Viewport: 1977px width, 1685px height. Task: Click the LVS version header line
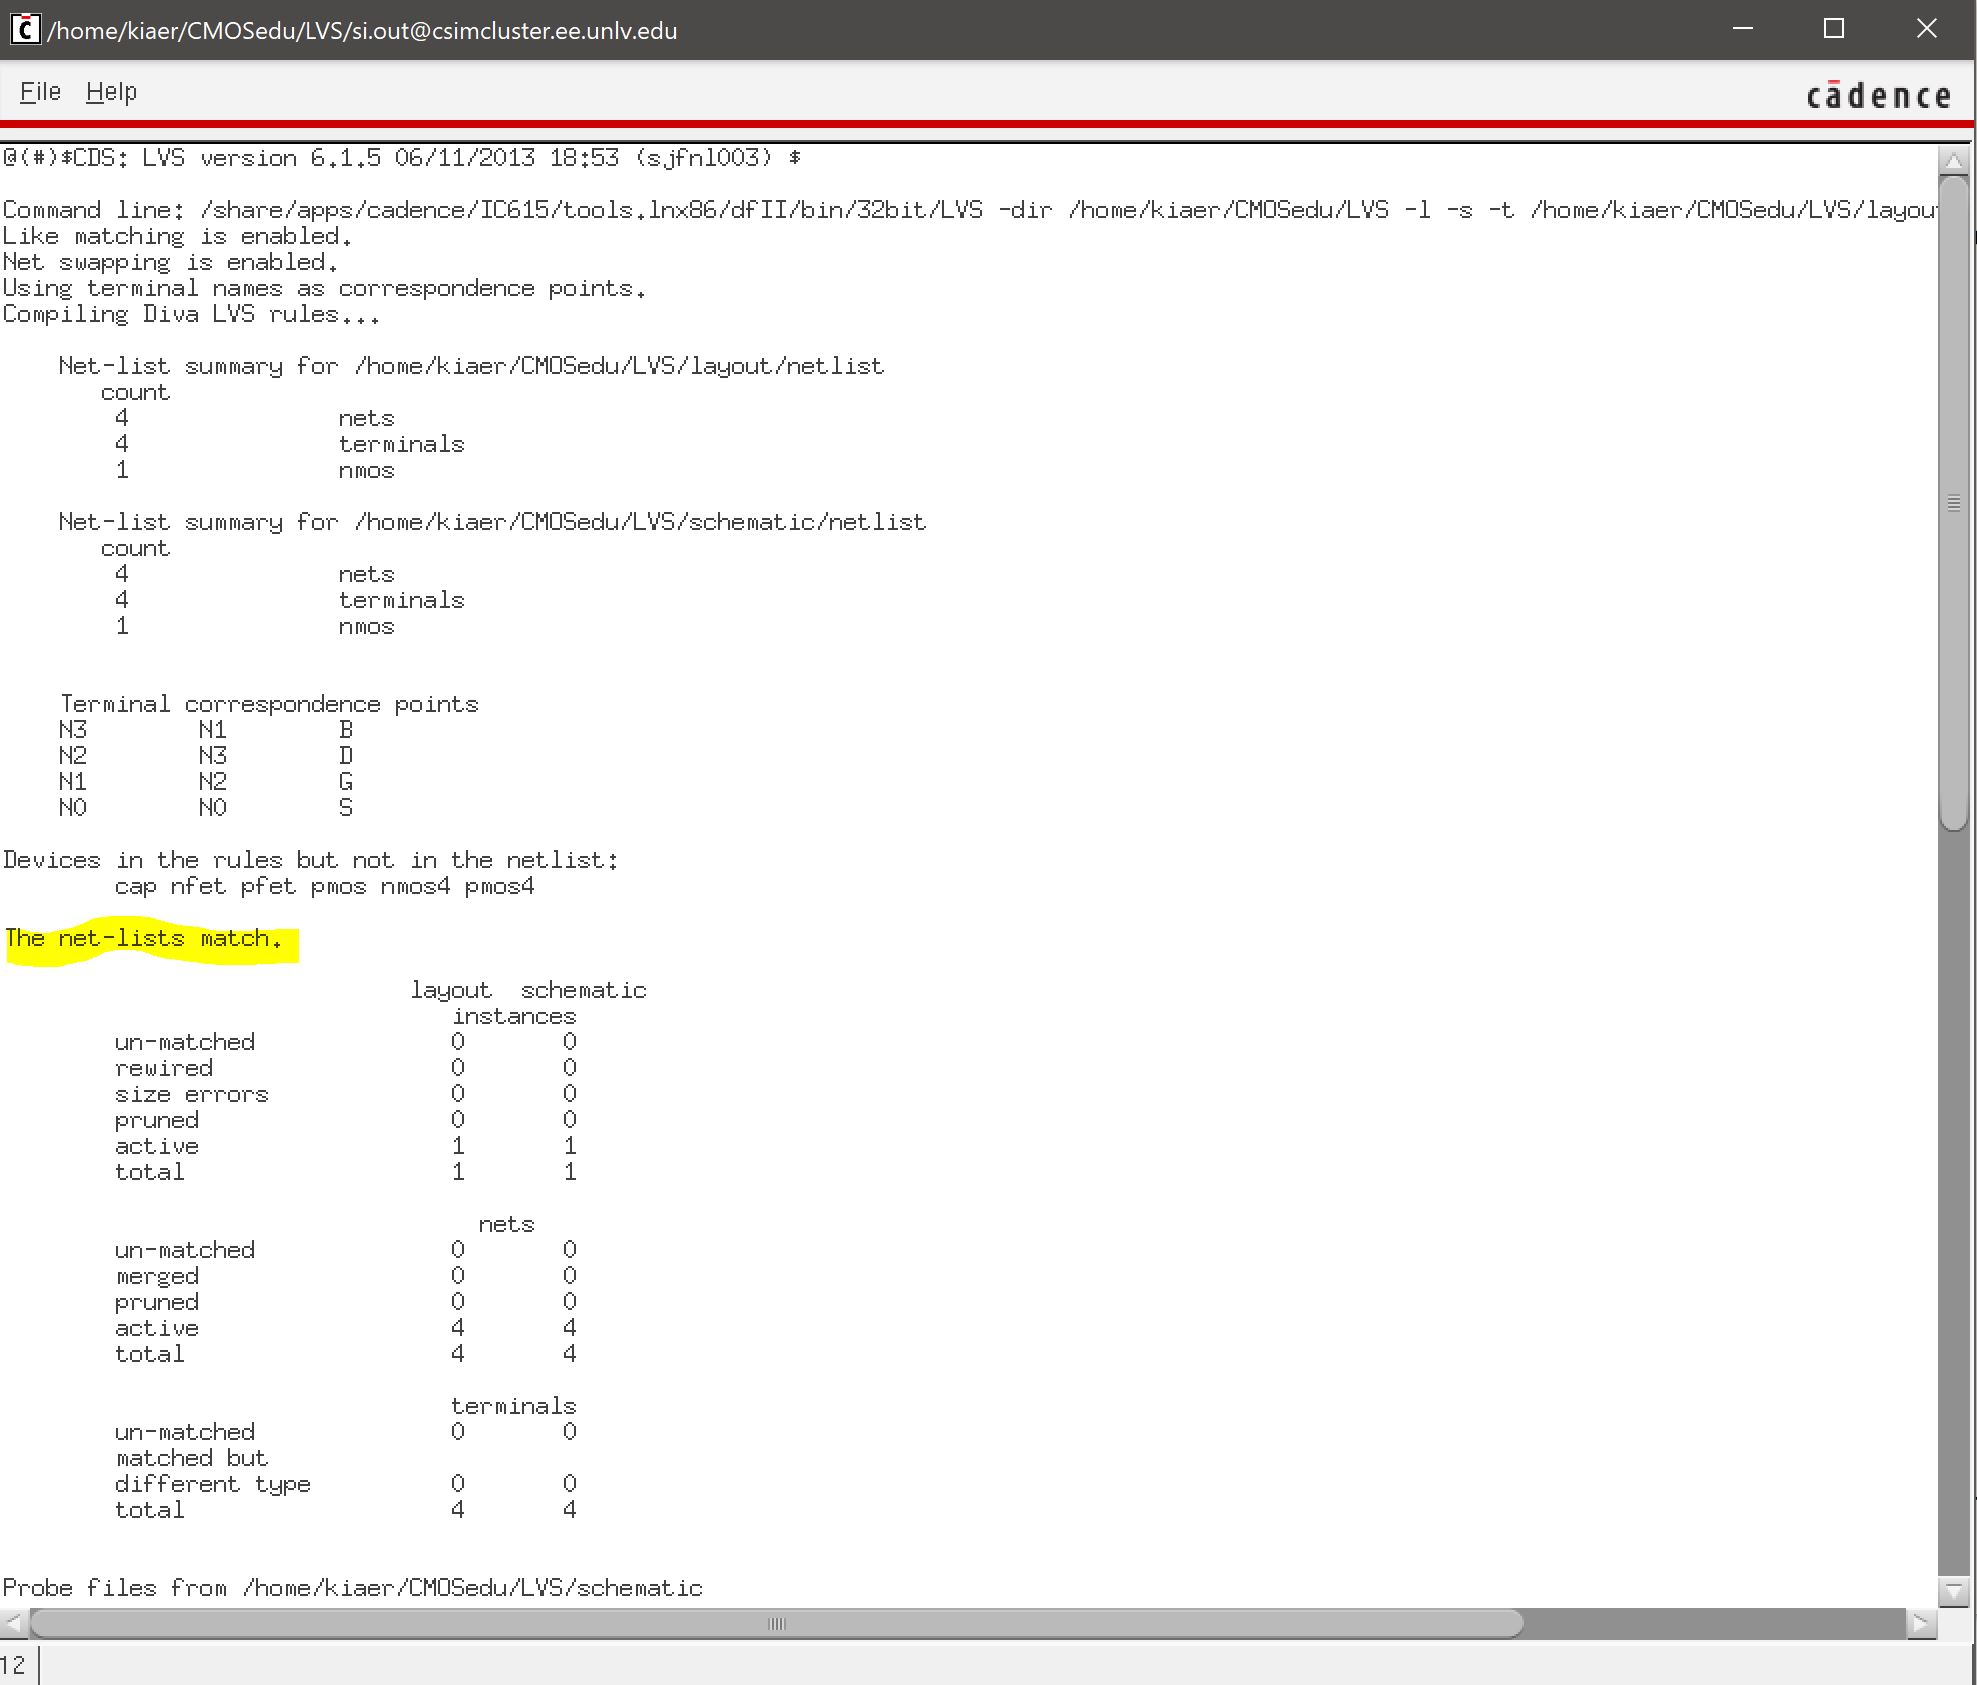(401, 158)
